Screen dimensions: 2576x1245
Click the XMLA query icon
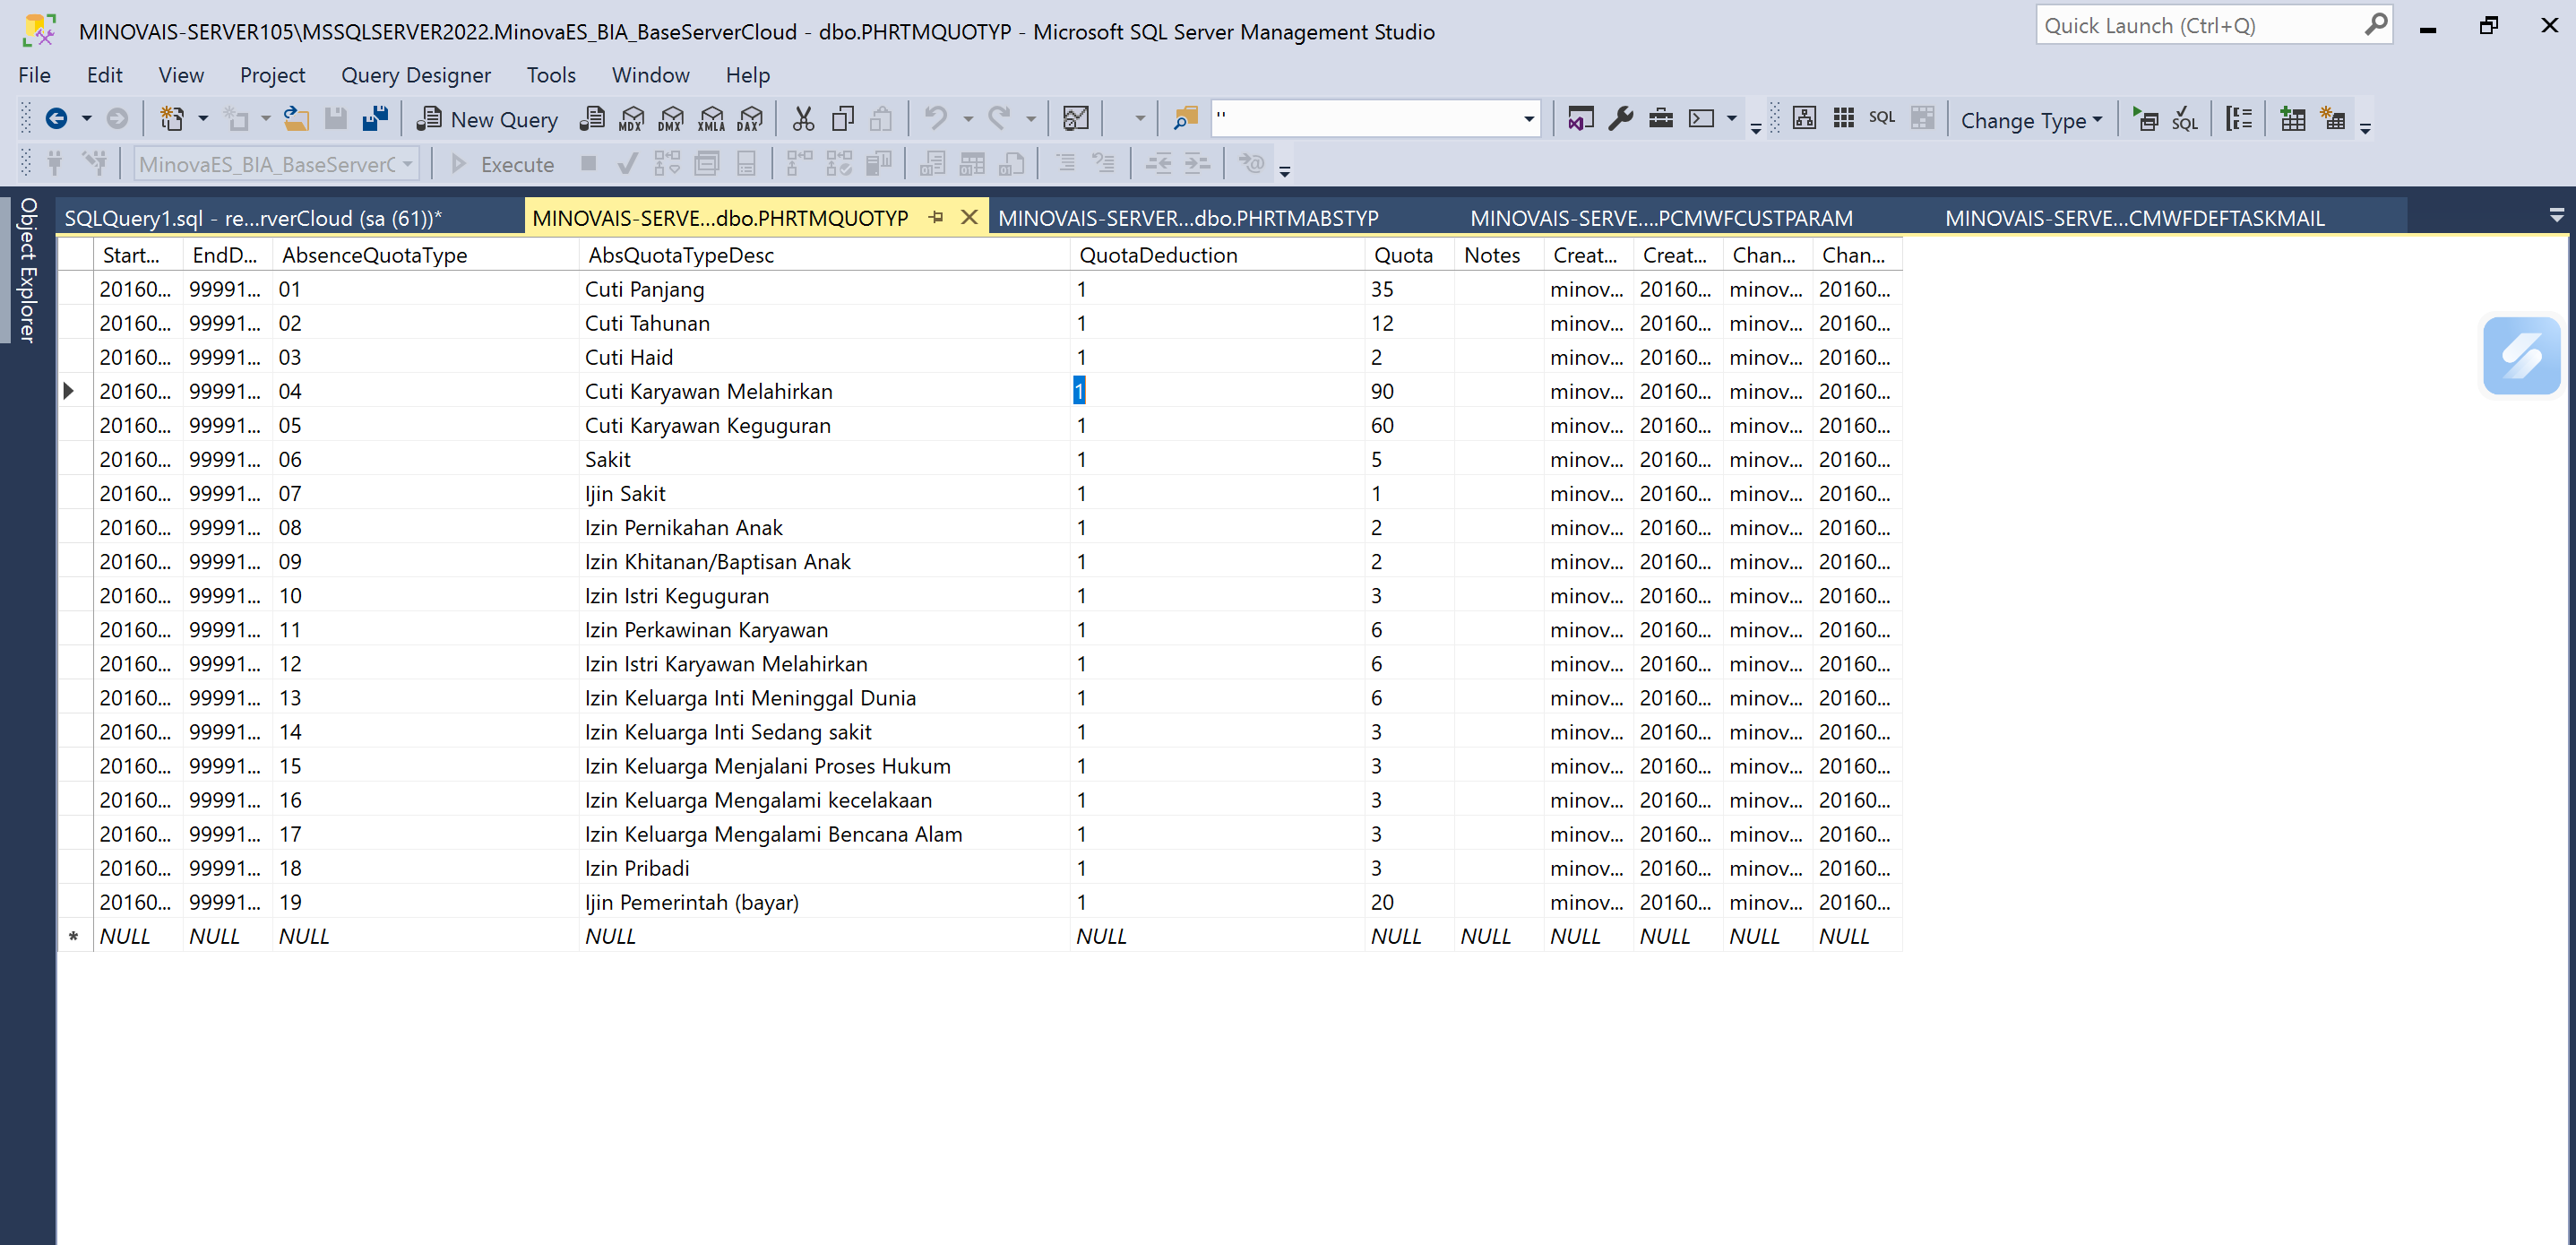point(711,120)
